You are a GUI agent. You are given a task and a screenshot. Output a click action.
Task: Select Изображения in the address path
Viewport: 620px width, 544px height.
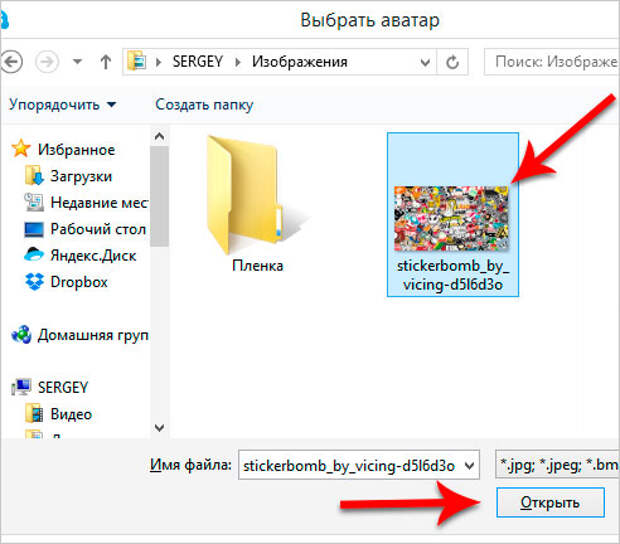click(300, 62)
